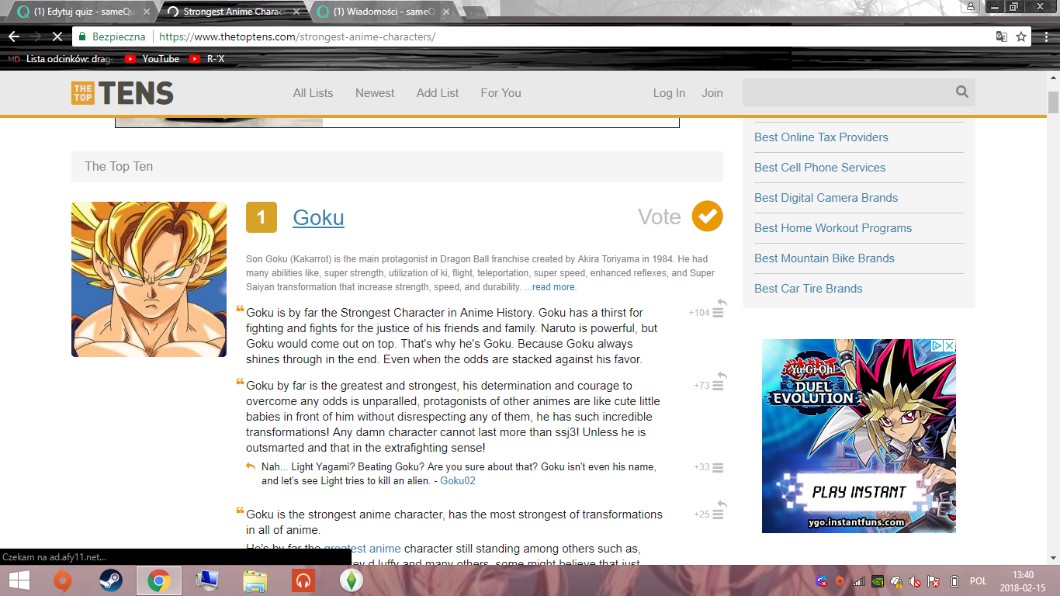This screenshot has height=596, width=1060.
Task: Click the orange Vote checkmark for Goku
Action: tap(707, 216)
